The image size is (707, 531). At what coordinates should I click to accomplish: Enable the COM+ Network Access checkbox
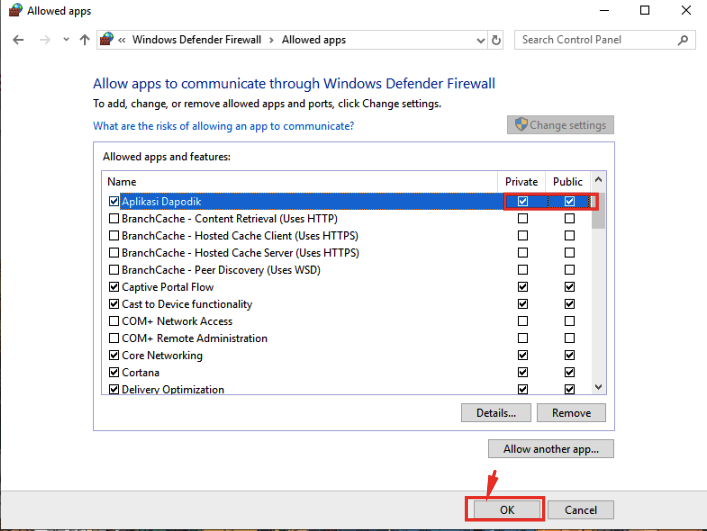114,321
